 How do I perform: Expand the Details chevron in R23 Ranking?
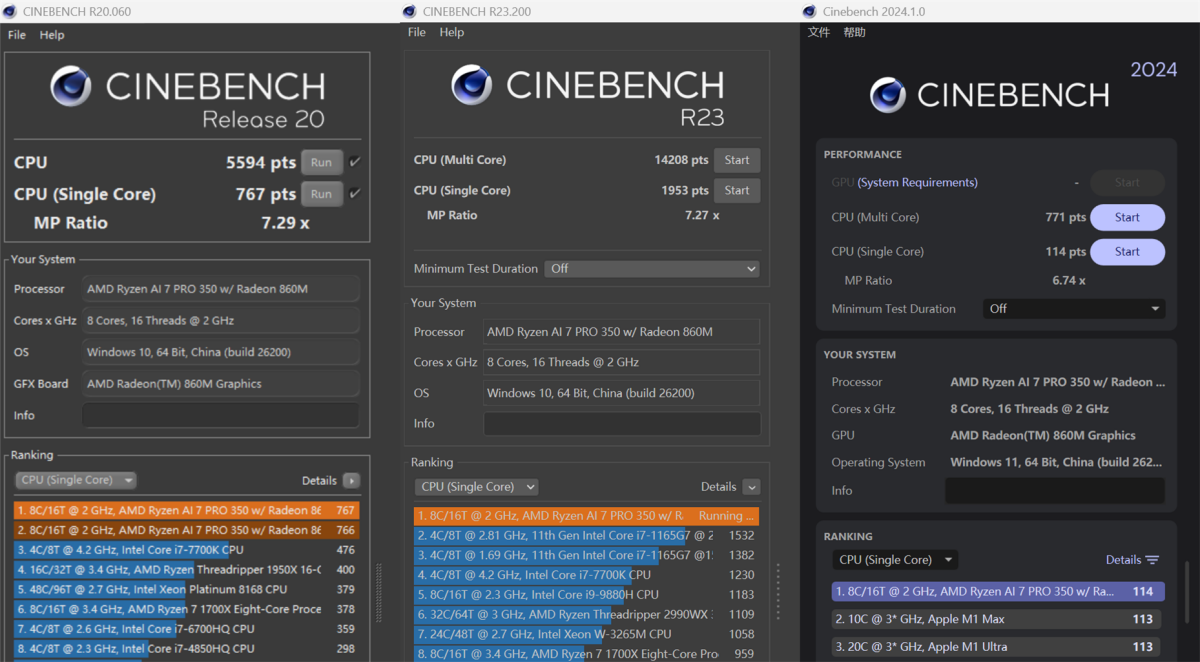pyautogui.click(x=751, y=487)
